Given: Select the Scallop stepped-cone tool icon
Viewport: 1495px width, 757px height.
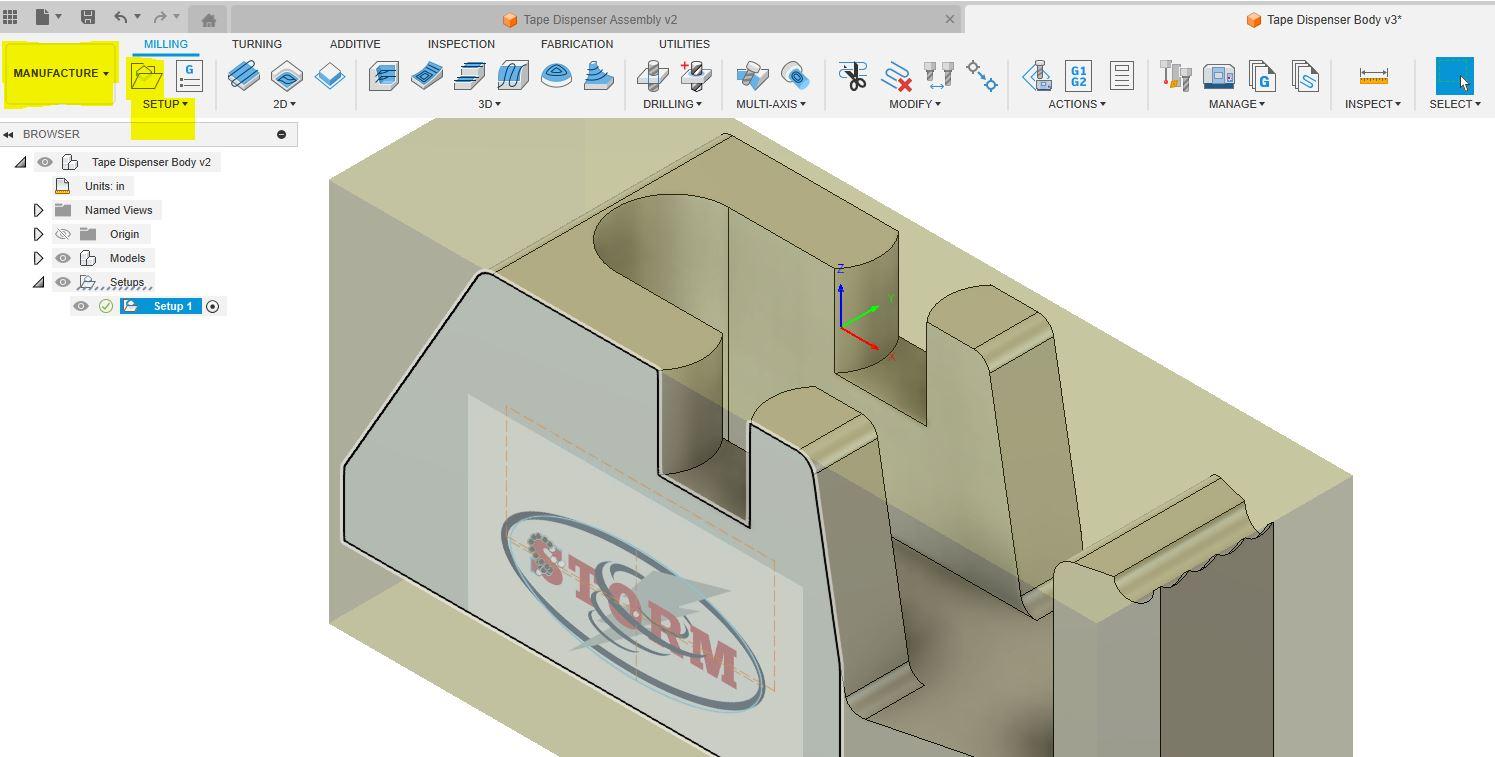Looking at the screenshot, I should 598,76.
